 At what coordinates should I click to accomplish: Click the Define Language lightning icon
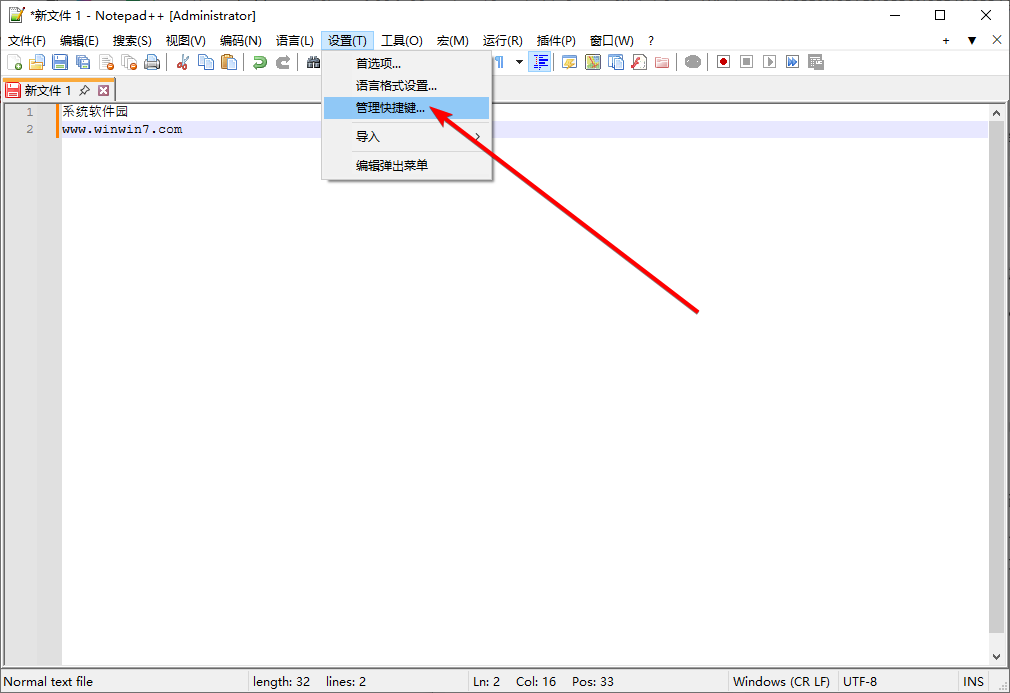[x=569, y=62]
